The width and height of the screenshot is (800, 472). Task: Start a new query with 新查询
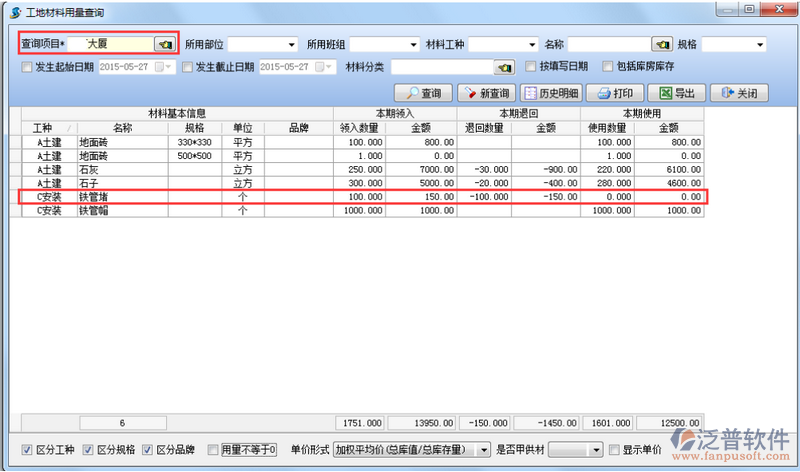484,93
